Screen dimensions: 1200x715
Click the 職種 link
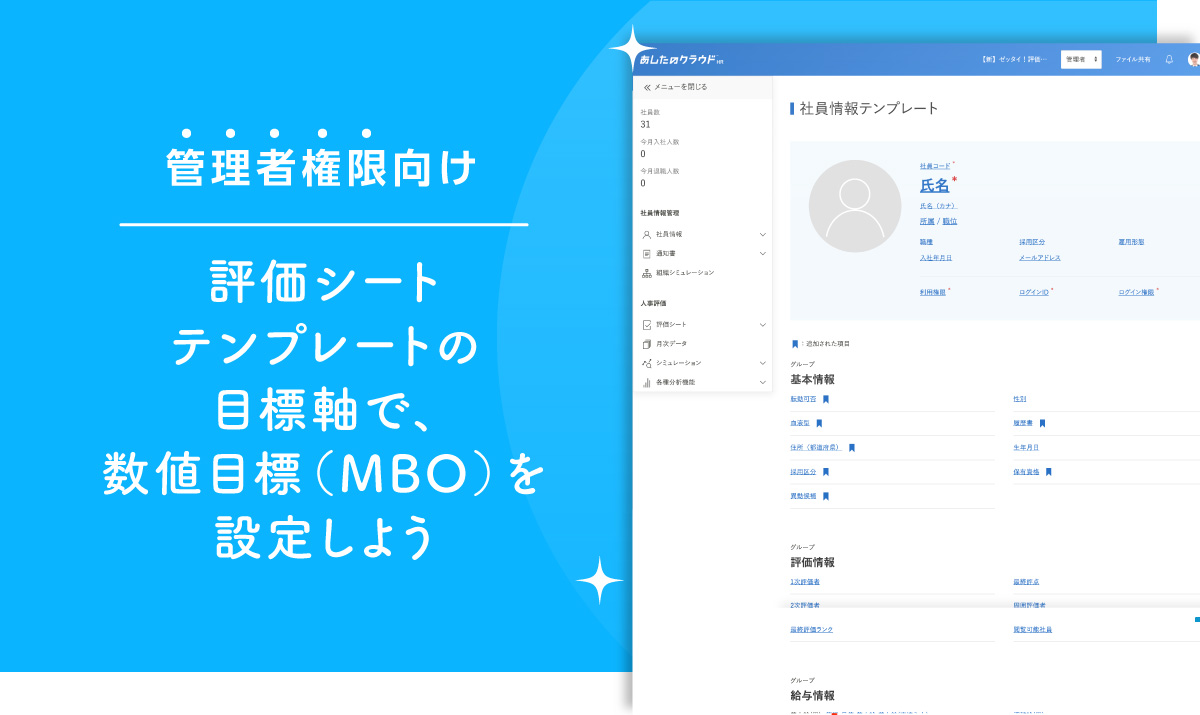click(926, 242)
